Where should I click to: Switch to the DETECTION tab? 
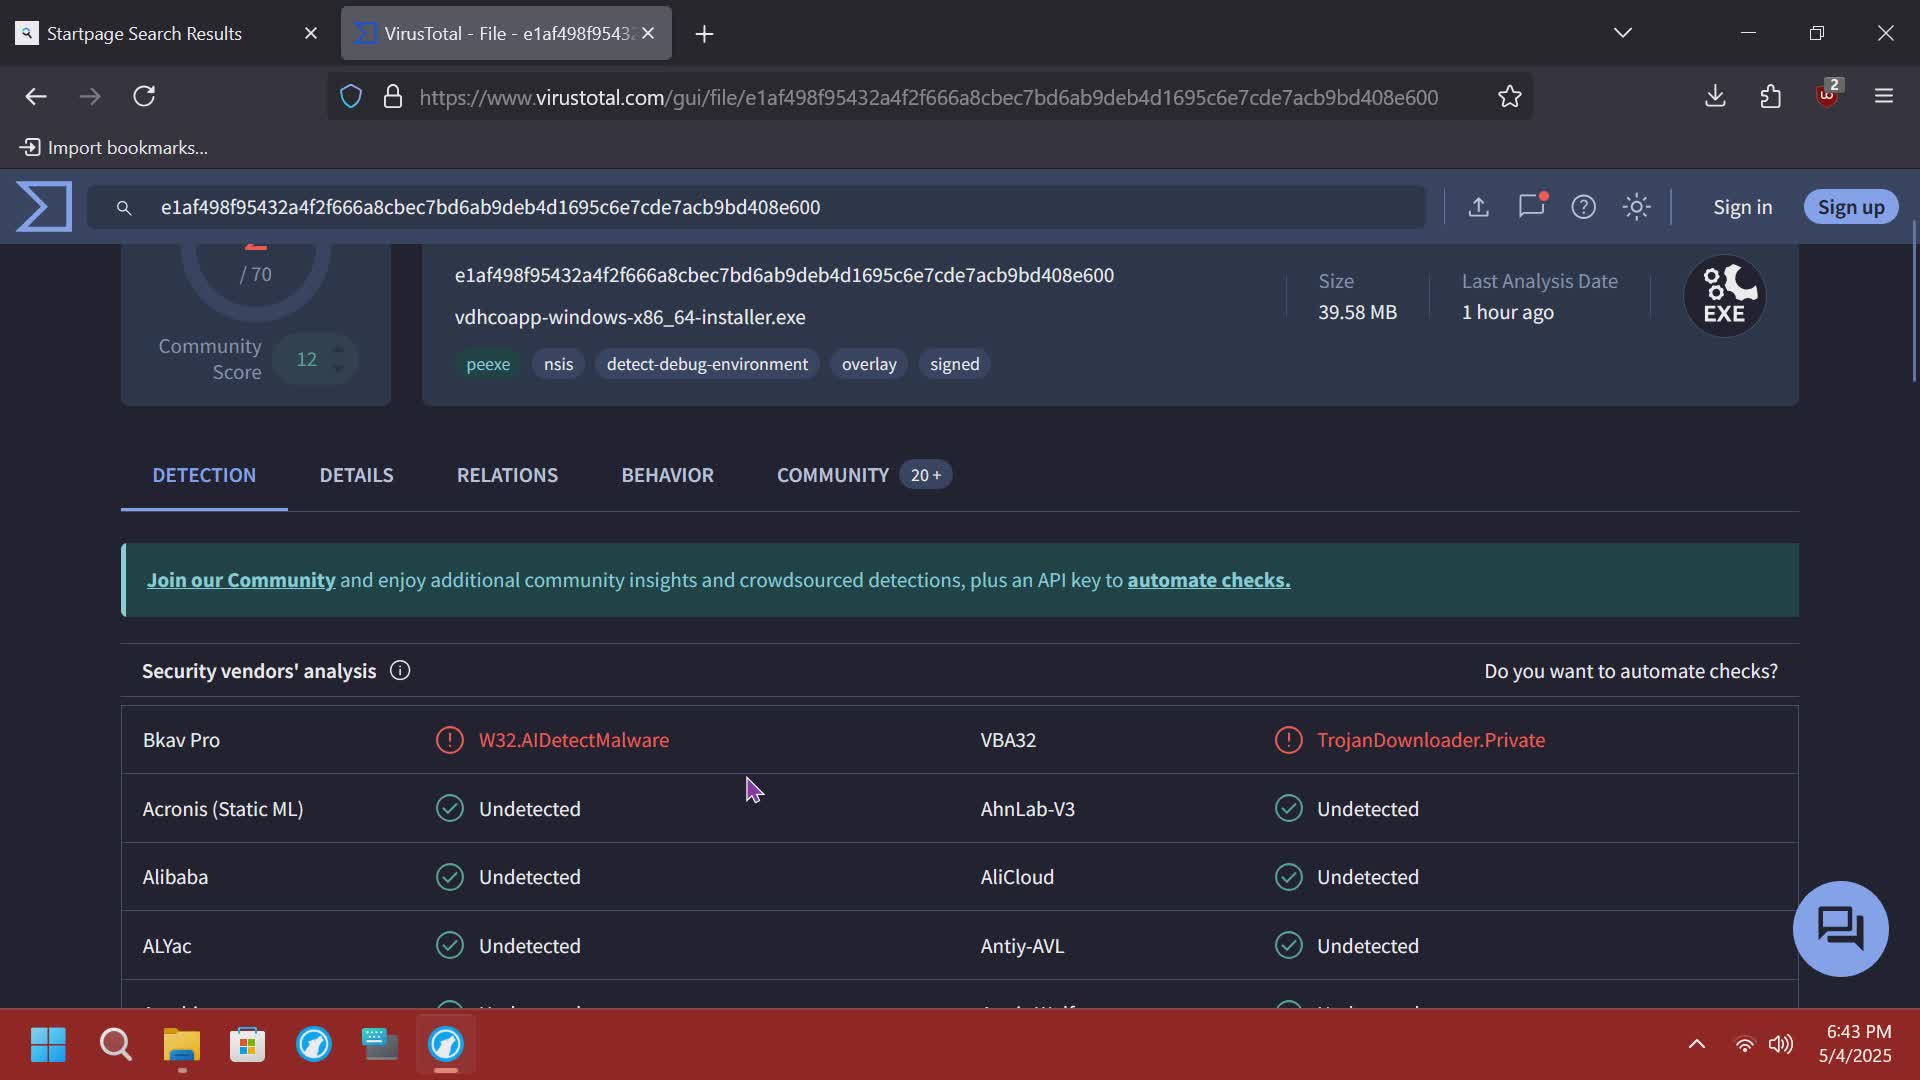[x=204, y=475]
